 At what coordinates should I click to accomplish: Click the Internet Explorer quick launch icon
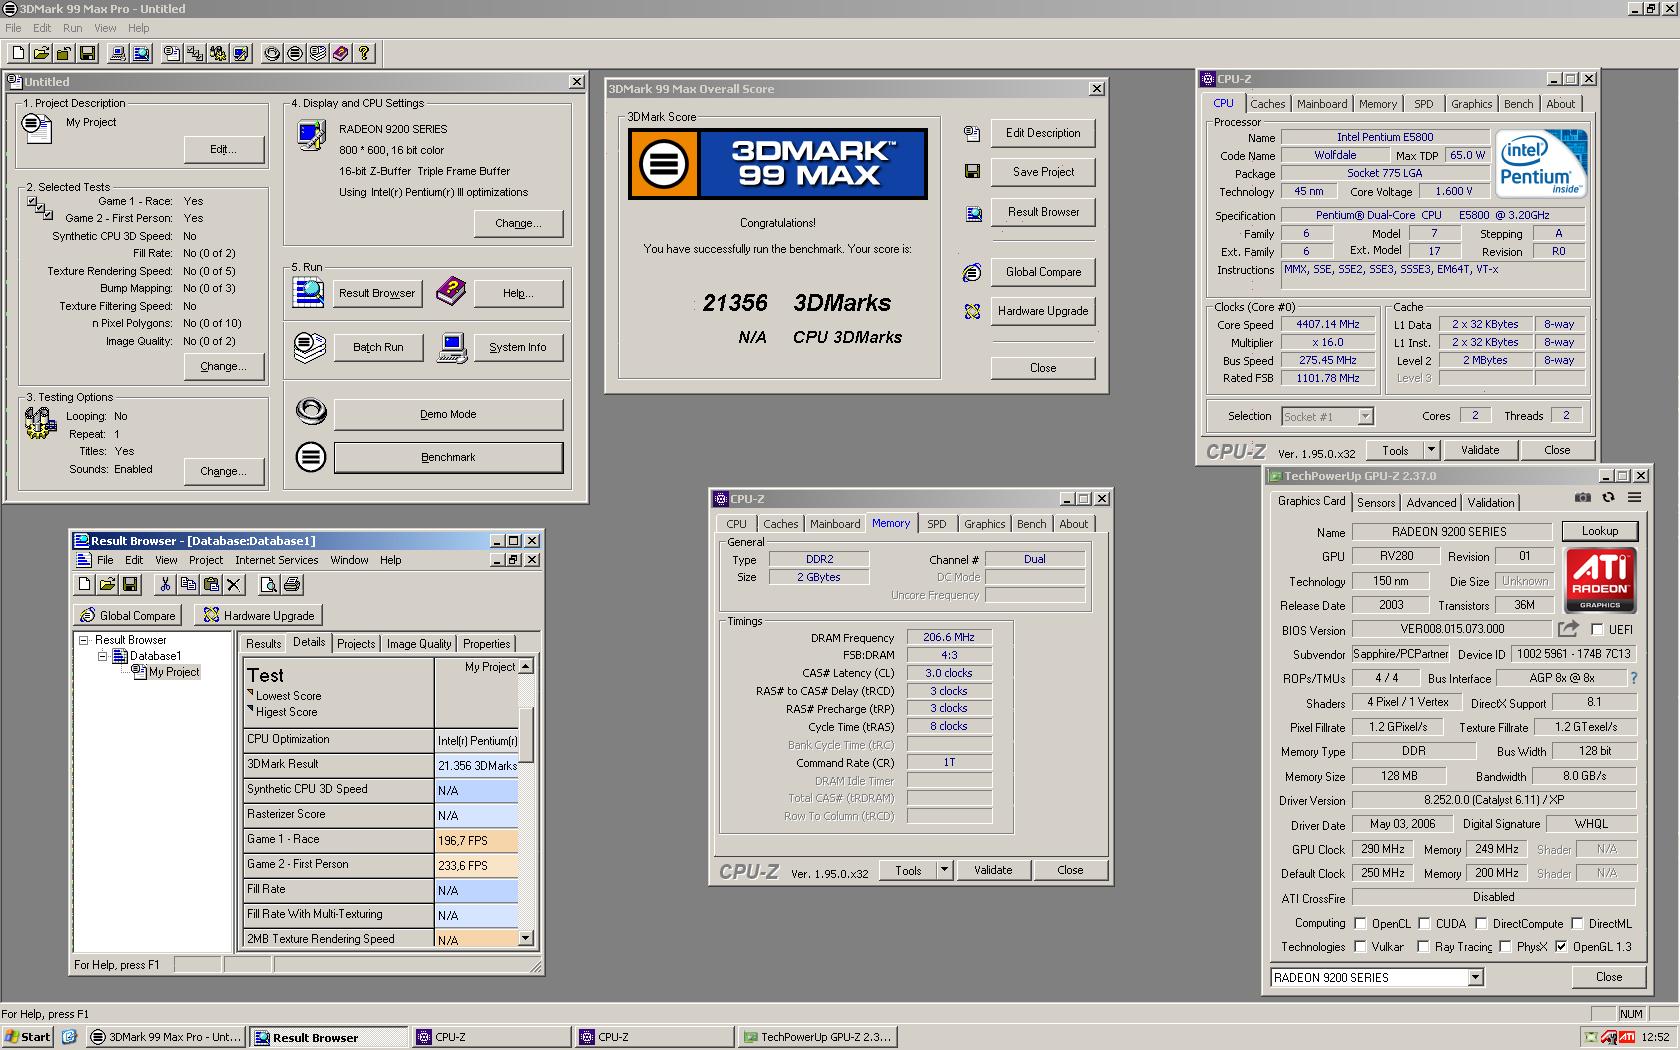point(69,1037)
